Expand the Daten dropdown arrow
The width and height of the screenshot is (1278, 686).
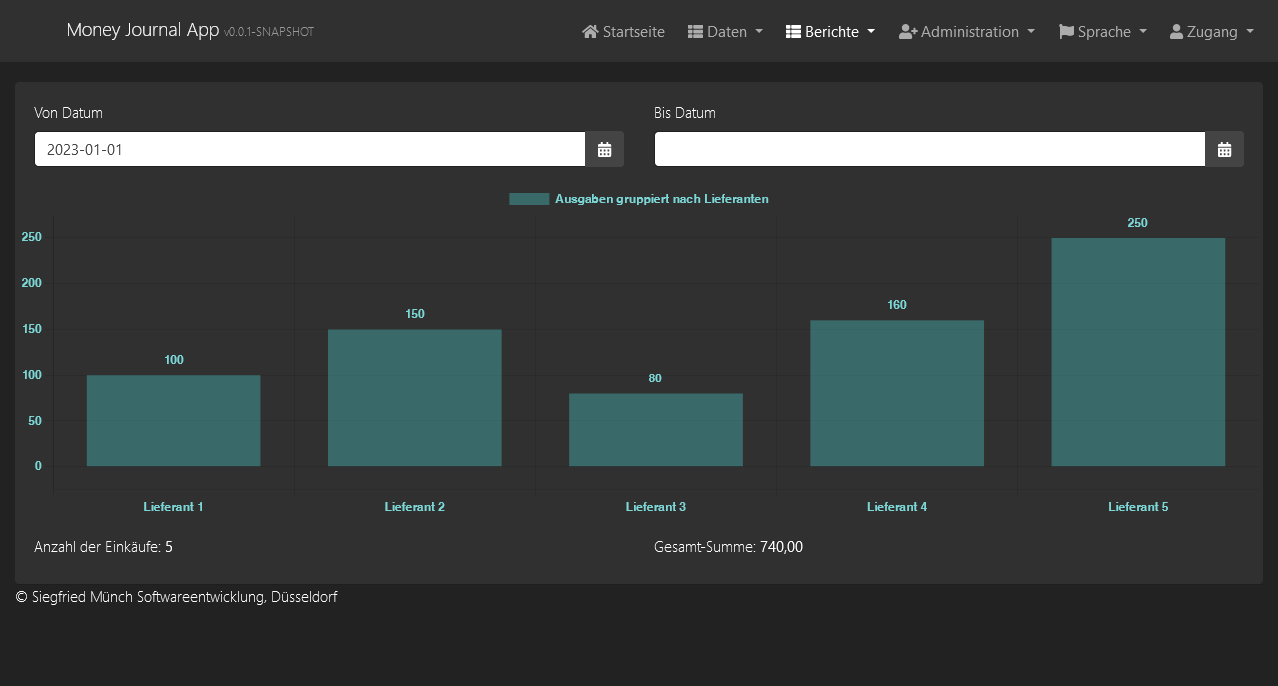coord(759,32)
